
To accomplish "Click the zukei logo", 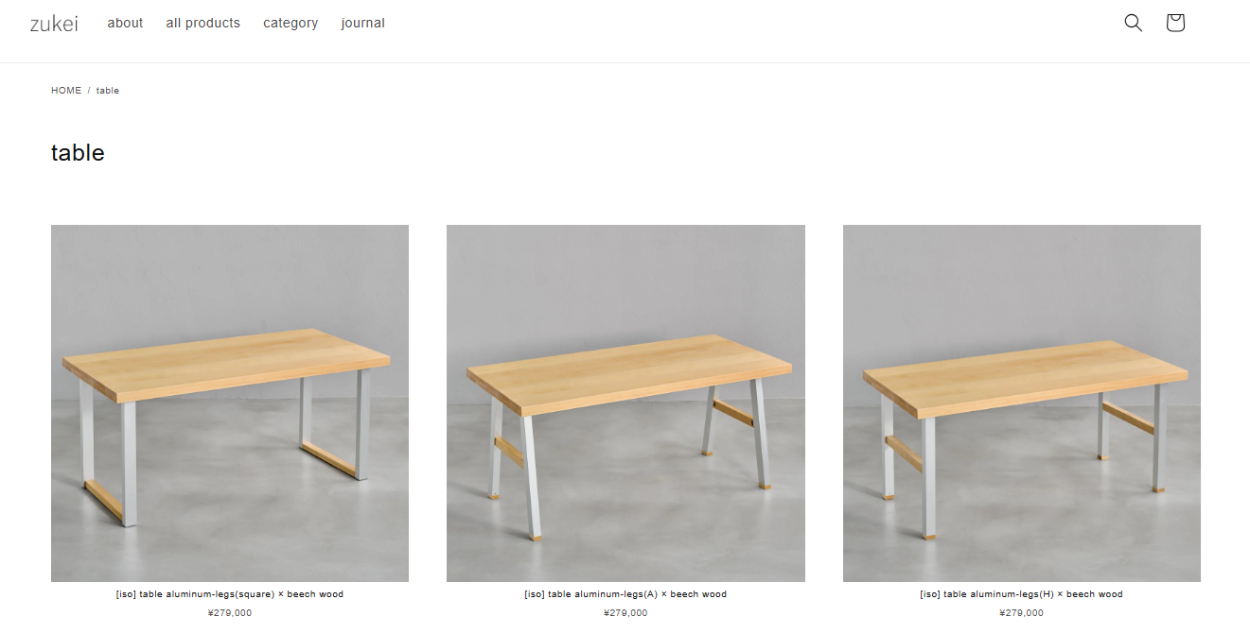I will [54, 23].
